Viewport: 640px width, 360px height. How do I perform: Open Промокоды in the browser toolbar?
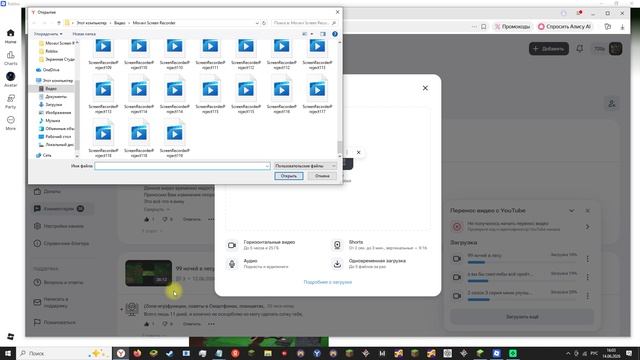[513, 27]
